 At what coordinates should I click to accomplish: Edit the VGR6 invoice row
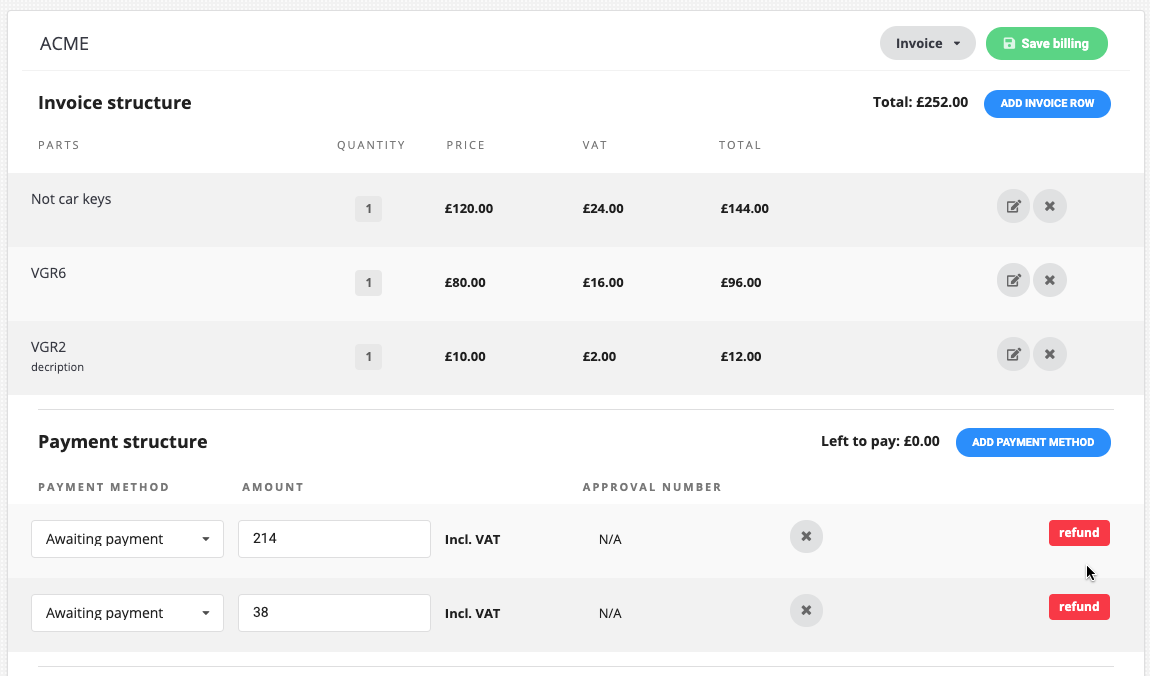tap(1013, 281)
